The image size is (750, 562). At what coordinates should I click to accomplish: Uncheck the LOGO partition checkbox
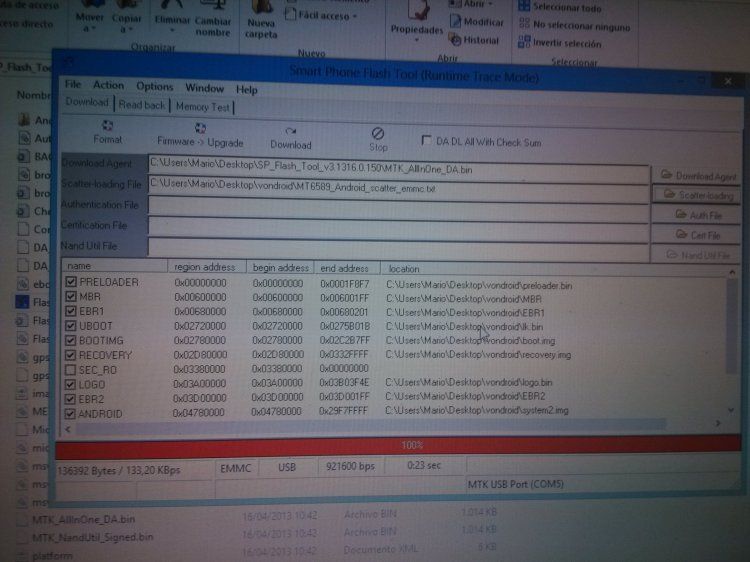(x=70, y=384)
